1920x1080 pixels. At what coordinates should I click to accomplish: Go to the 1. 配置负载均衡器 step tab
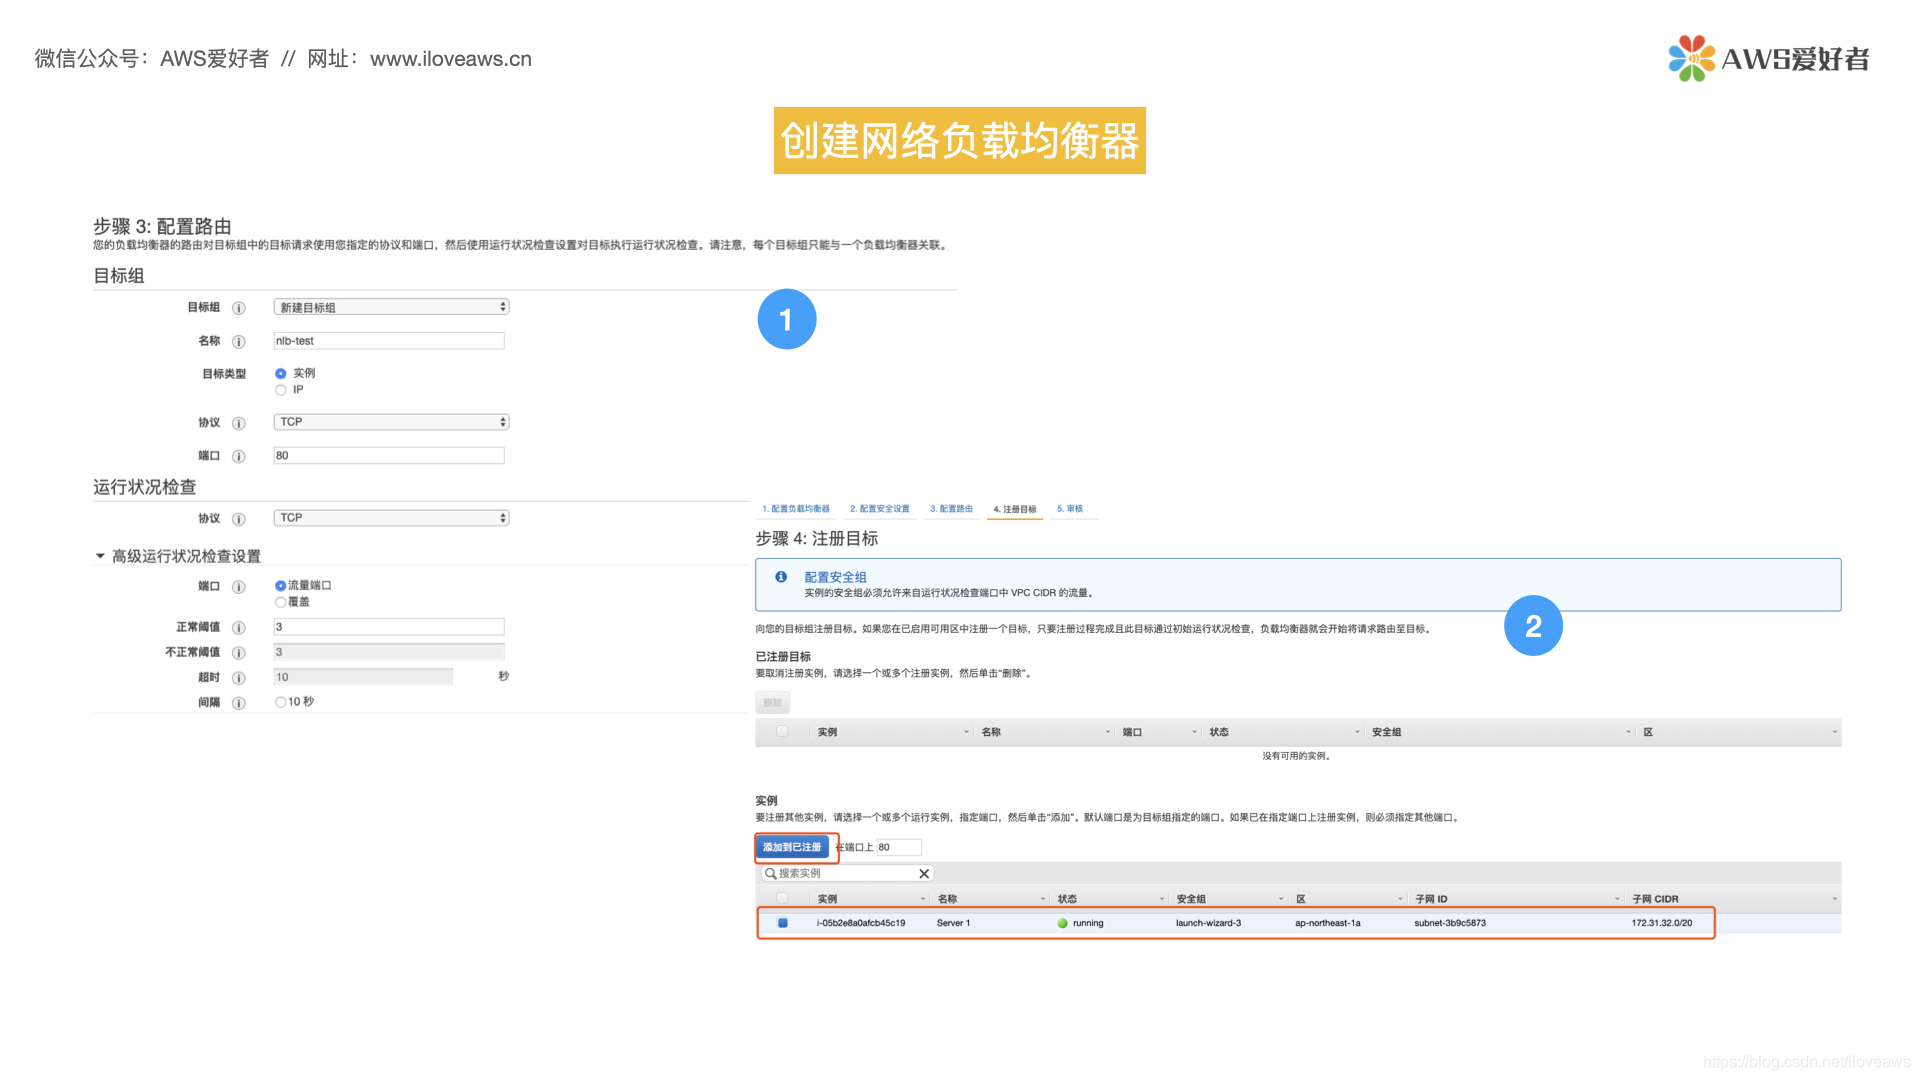point(796,509)
